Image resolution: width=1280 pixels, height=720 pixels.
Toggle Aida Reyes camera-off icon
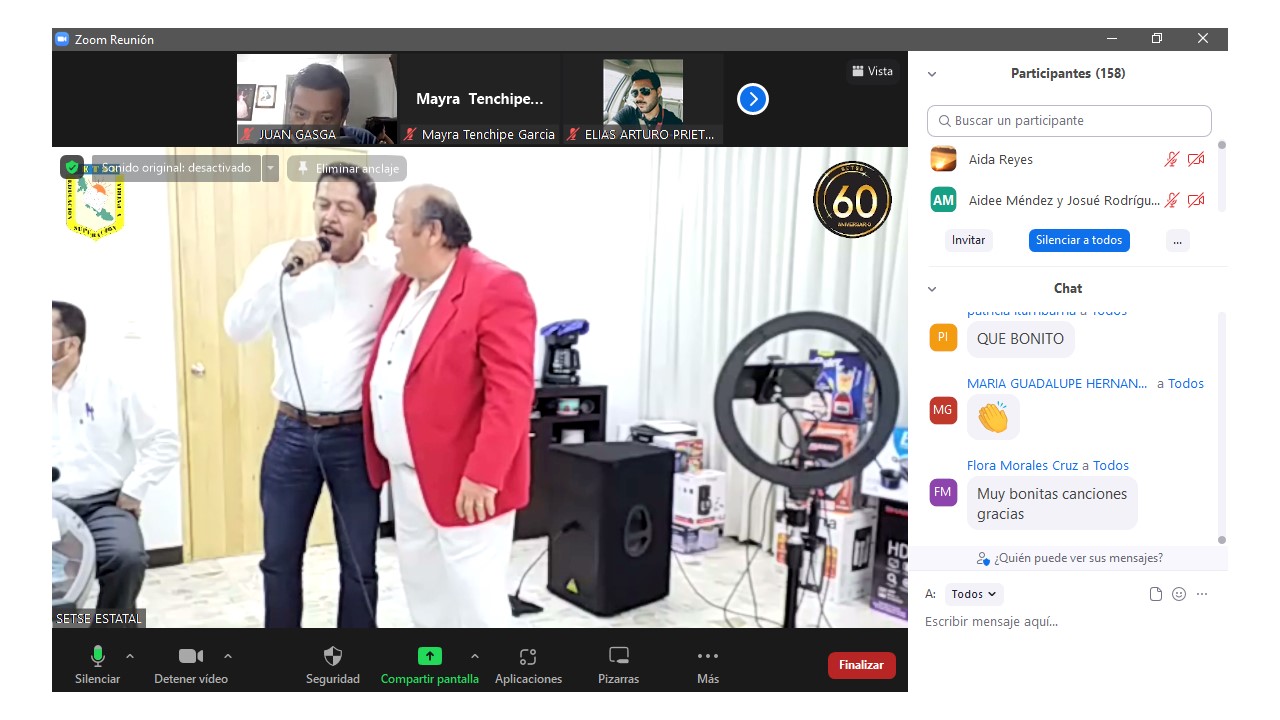tap(1196, 159)
